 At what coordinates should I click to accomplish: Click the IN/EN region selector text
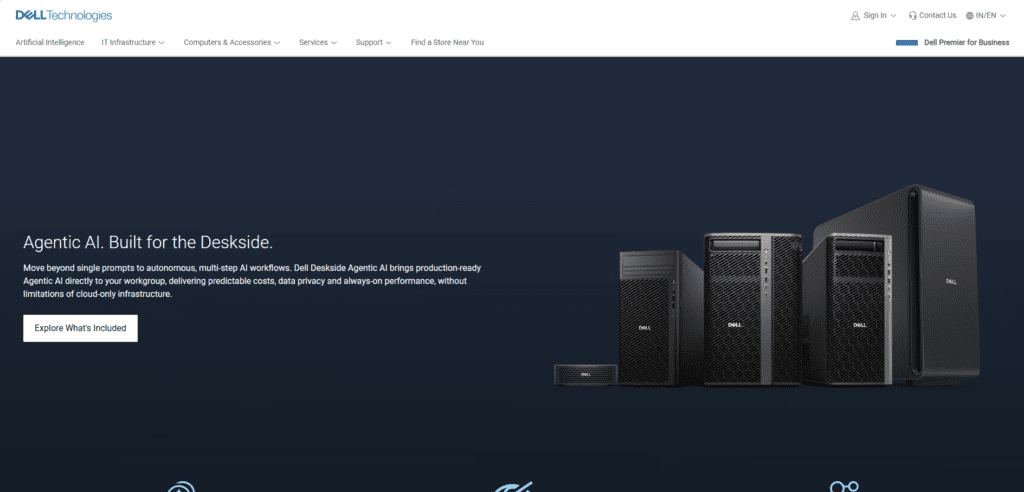point(986,16)
